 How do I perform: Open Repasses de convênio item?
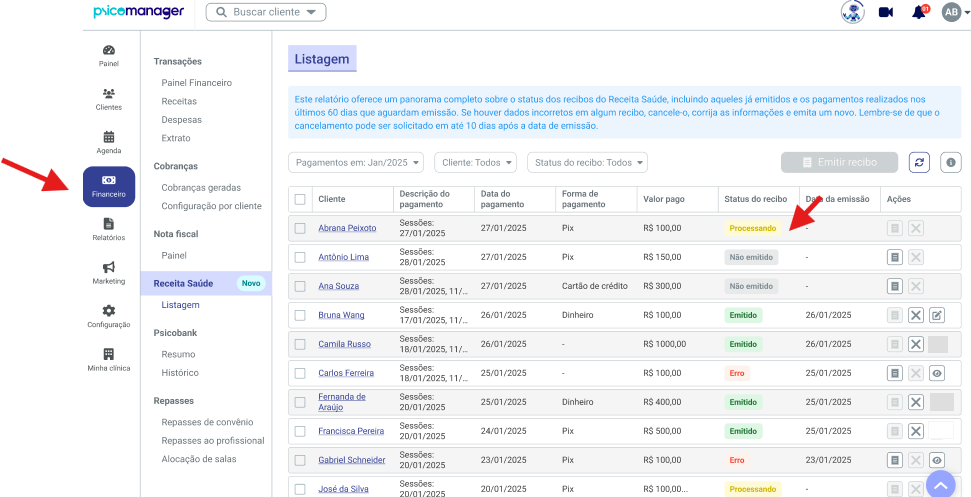coord(207,422)
